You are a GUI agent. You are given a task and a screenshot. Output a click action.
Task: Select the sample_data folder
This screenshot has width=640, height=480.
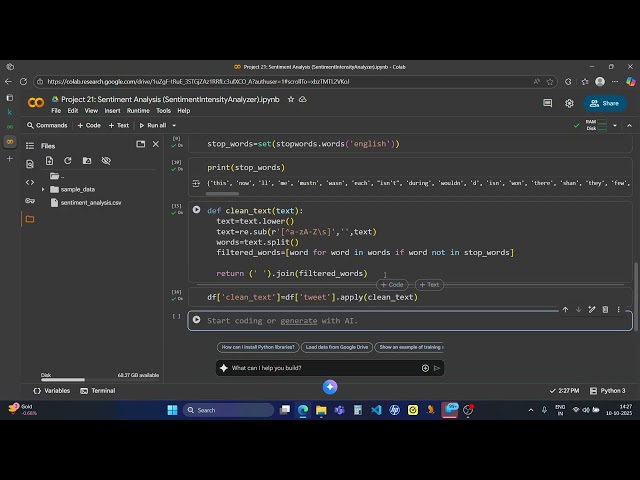pos(72,189)
